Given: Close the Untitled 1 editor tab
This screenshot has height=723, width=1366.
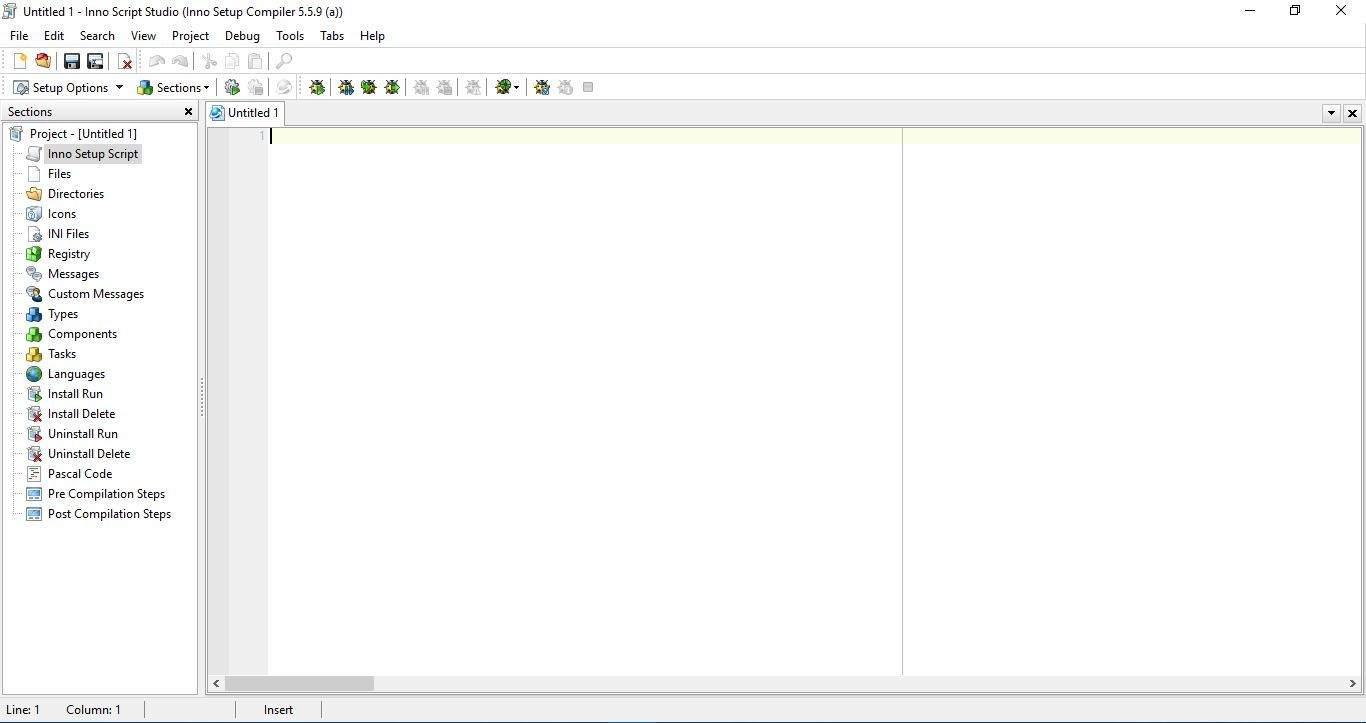Looking at the screenshot, I should [x=1352, y=113].
